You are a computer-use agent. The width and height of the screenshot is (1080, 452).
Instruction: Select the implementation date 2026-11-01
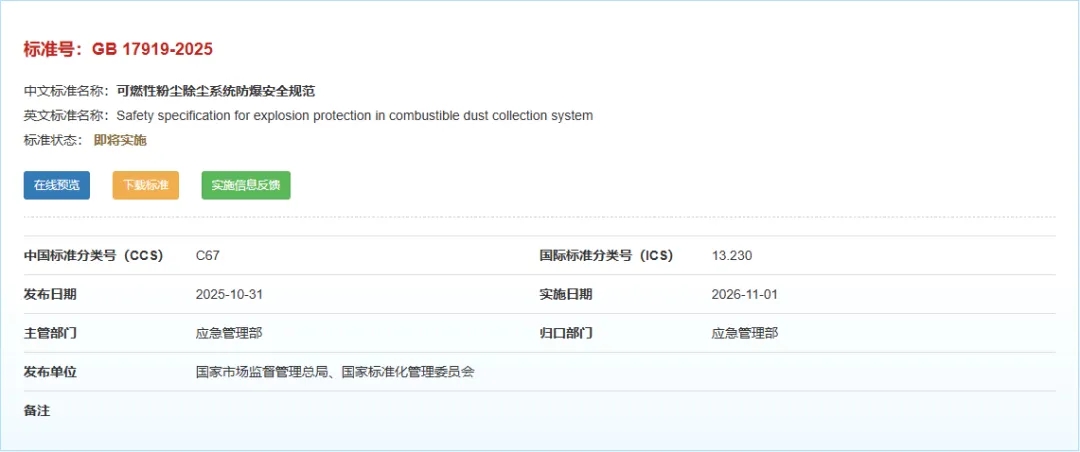pos(745,294)
